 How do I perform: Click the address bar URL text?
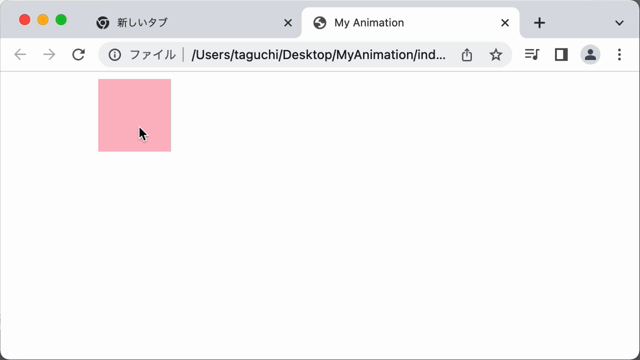point(318,55)
